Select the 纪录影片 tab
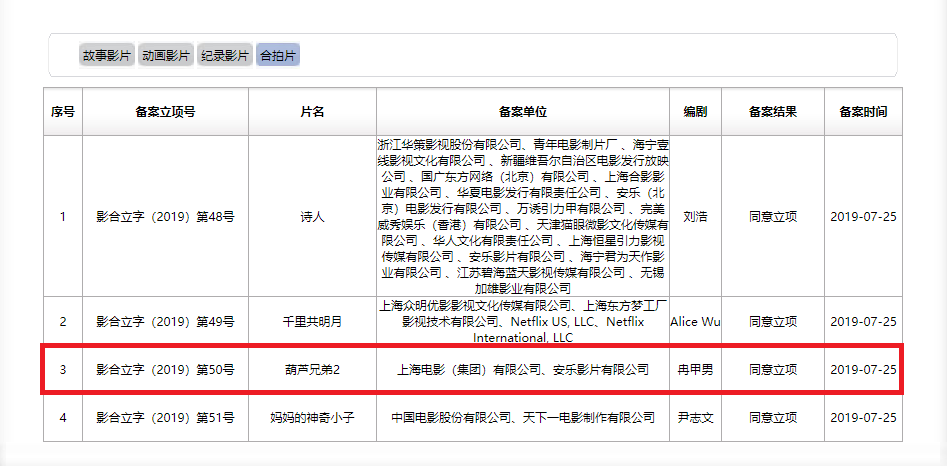This screenshot has width=947, height=466. click(225, 56)
